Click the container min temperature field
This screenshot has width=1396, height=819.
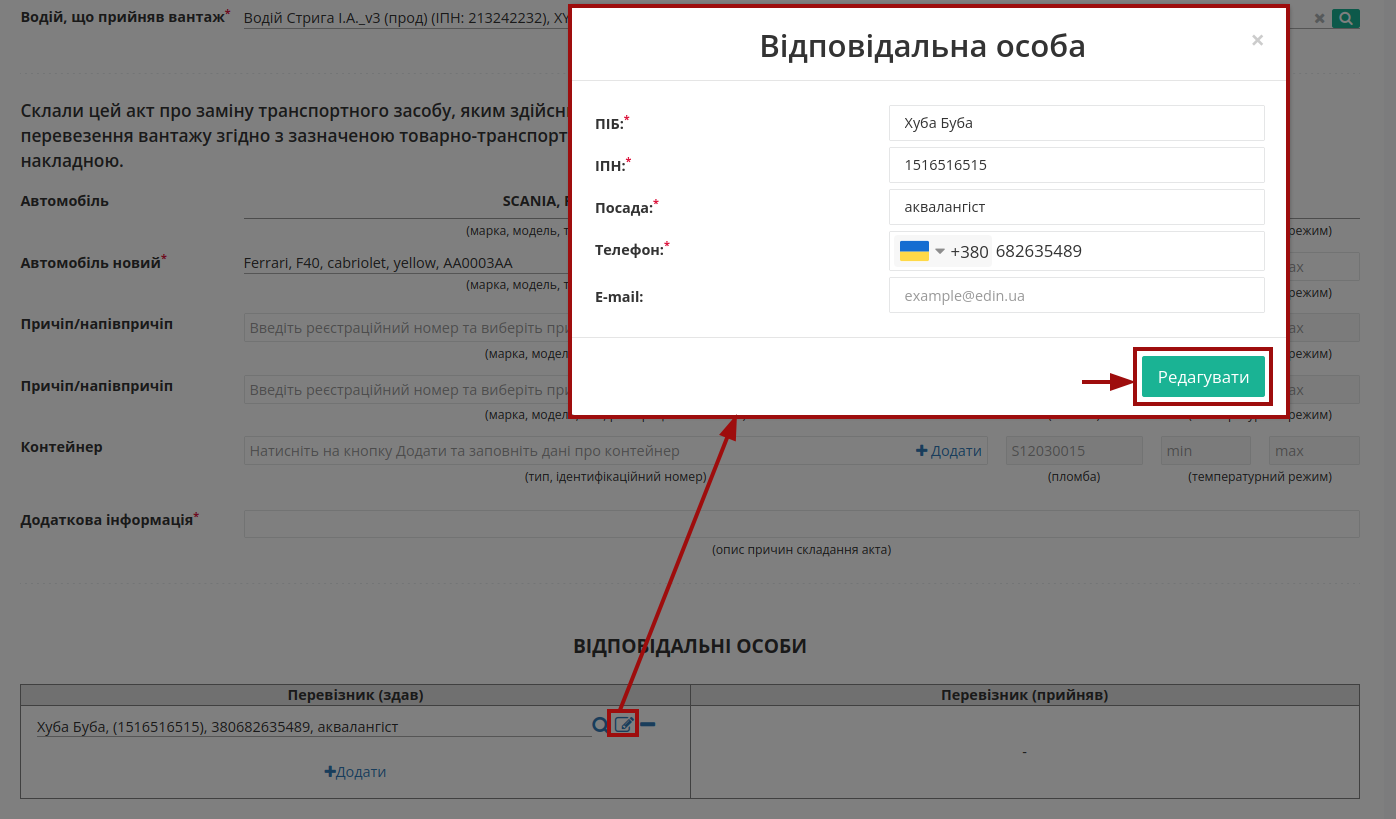1205,451
